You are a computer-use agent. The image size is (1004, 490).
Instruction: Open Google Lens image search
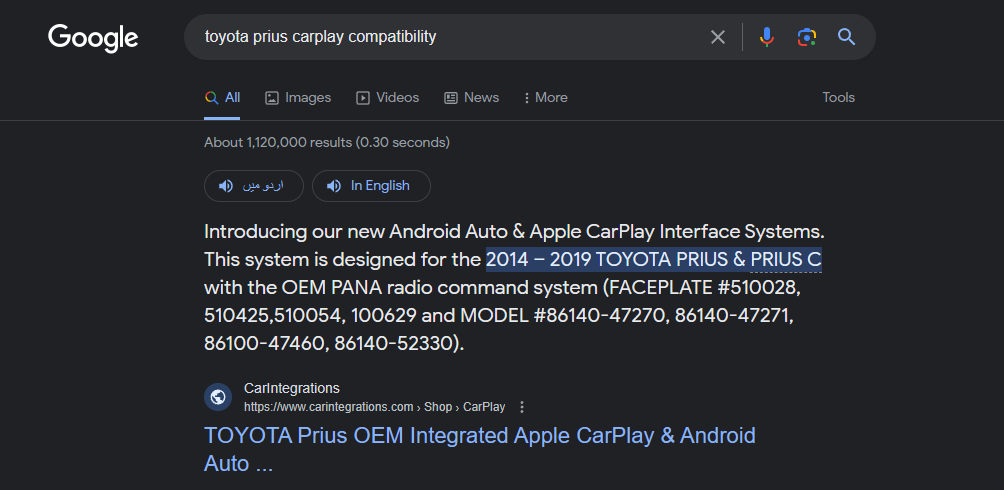tap(806, 37)
